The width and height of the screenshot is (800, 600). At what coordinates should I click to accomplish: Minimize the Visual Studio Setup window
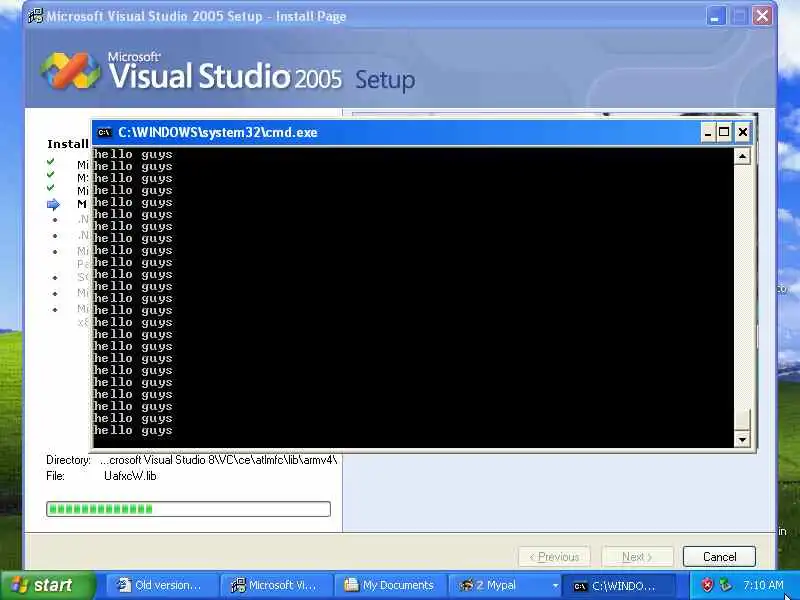(715, 16)
